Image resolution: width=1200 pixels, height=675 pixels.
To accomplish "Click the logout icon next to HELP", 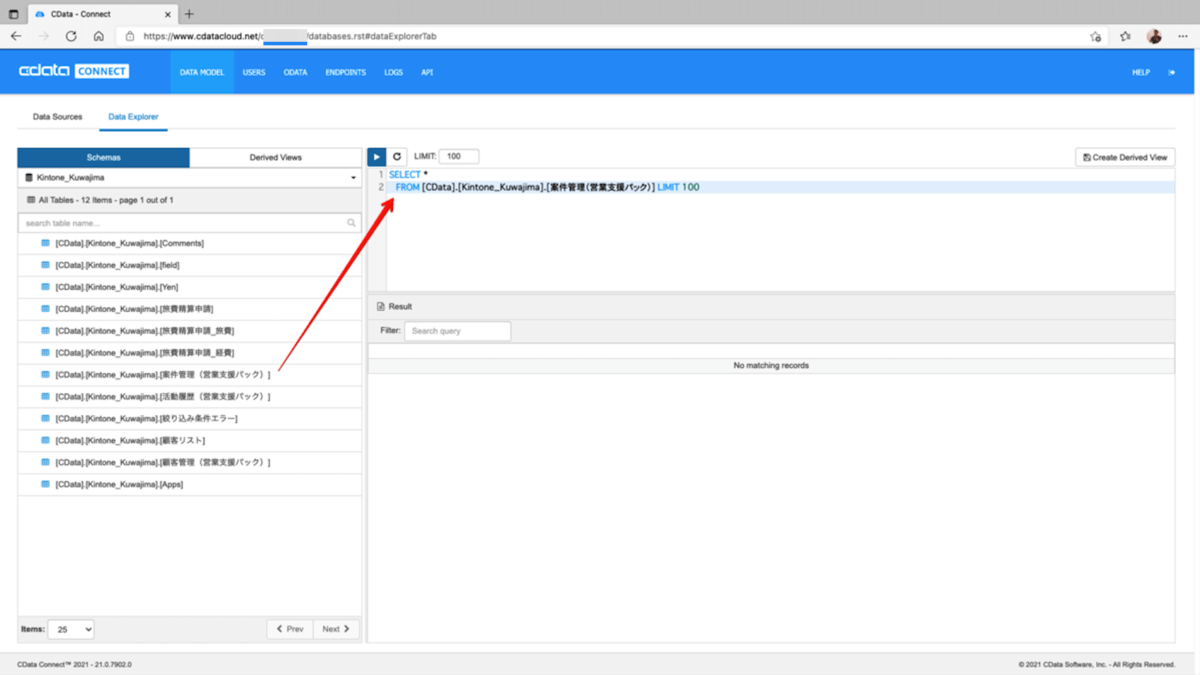I will tap(1172, 72).
